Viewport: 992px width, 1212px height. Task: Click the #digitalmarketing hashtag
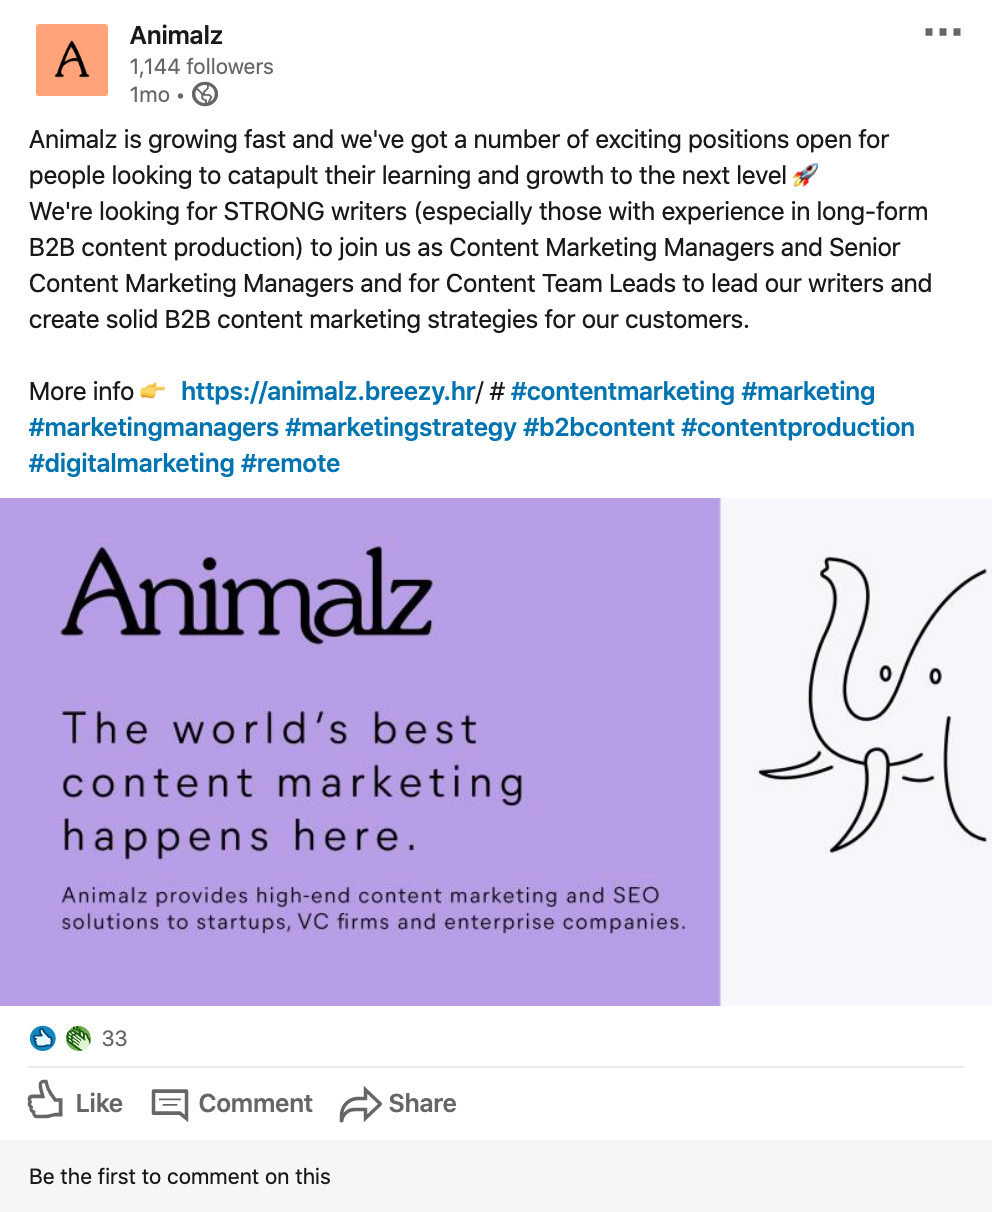coord(132,463)
